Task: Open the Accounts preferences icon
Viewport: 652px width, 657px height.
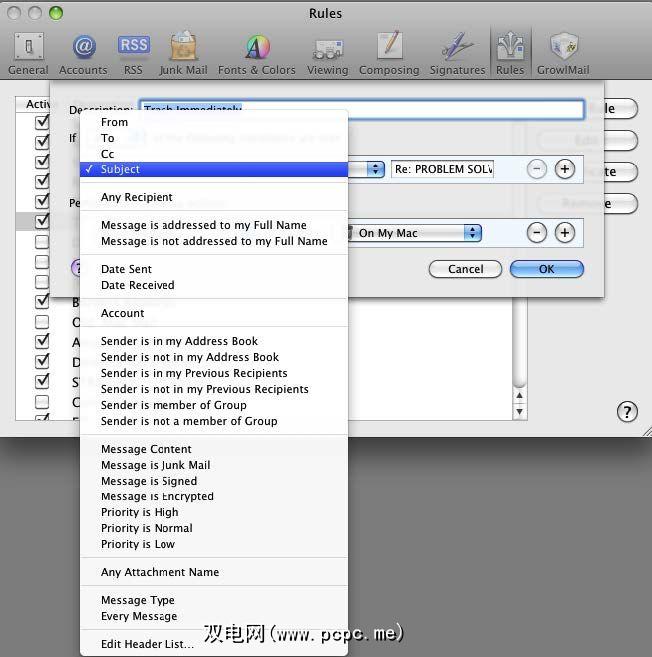Action: [x=83, y=53]
